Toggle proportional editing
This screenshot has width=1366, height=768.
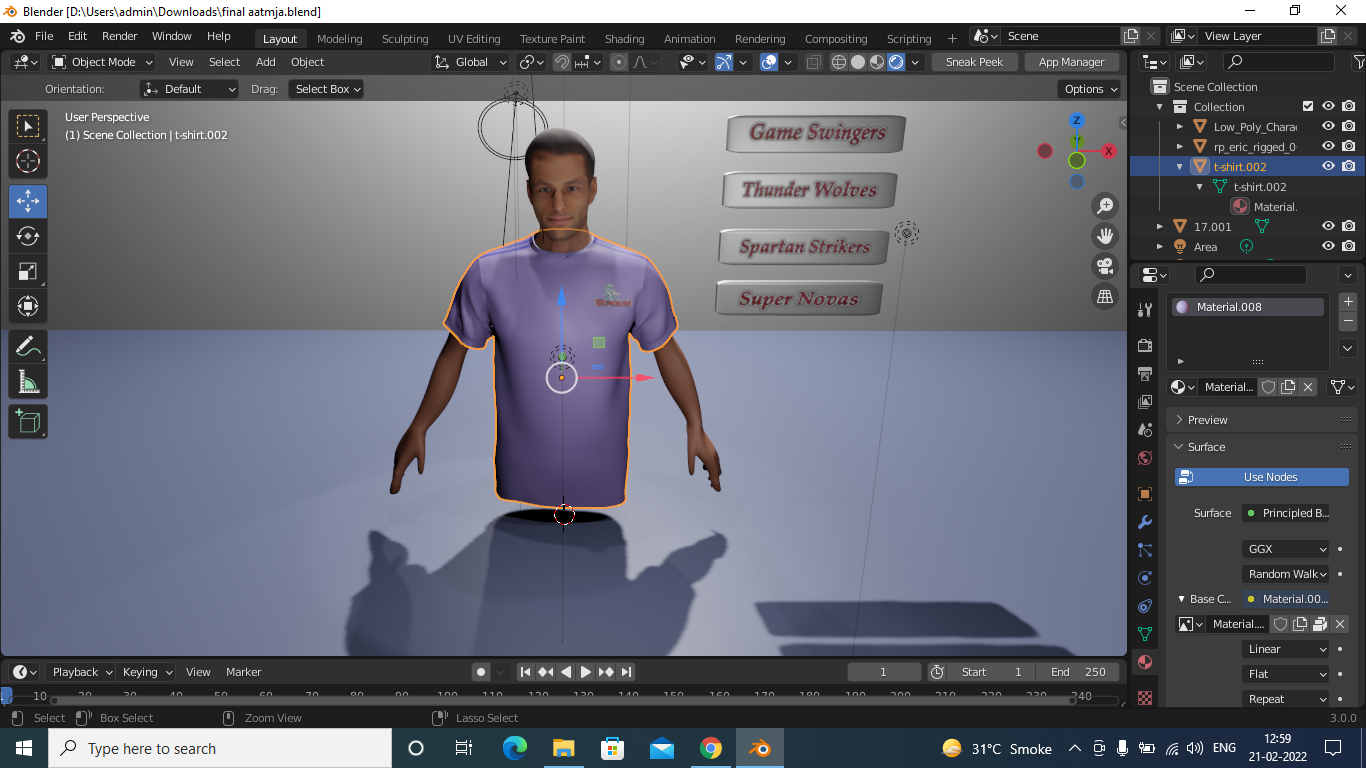[x=619, y=62]
